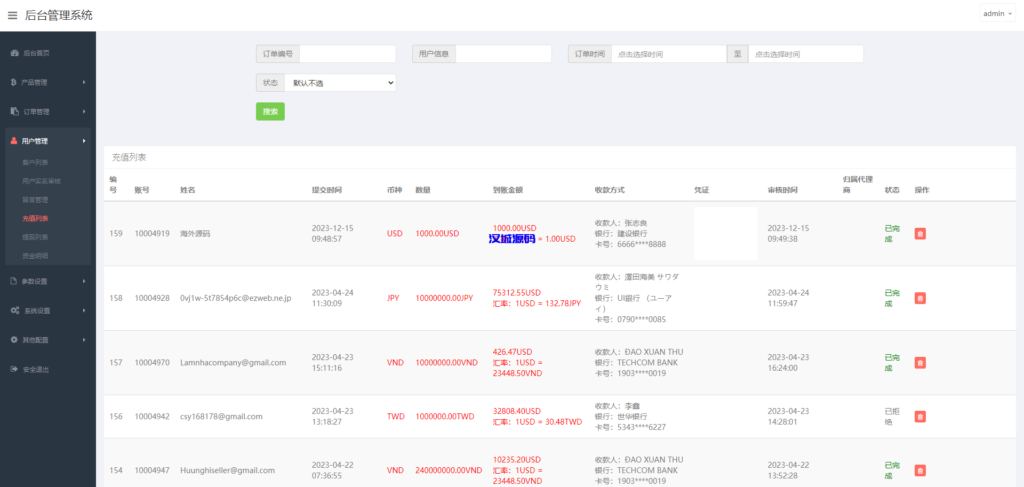Click the 安全退出 logout icon
1024x487 pixels.
(x=14, y=369)
